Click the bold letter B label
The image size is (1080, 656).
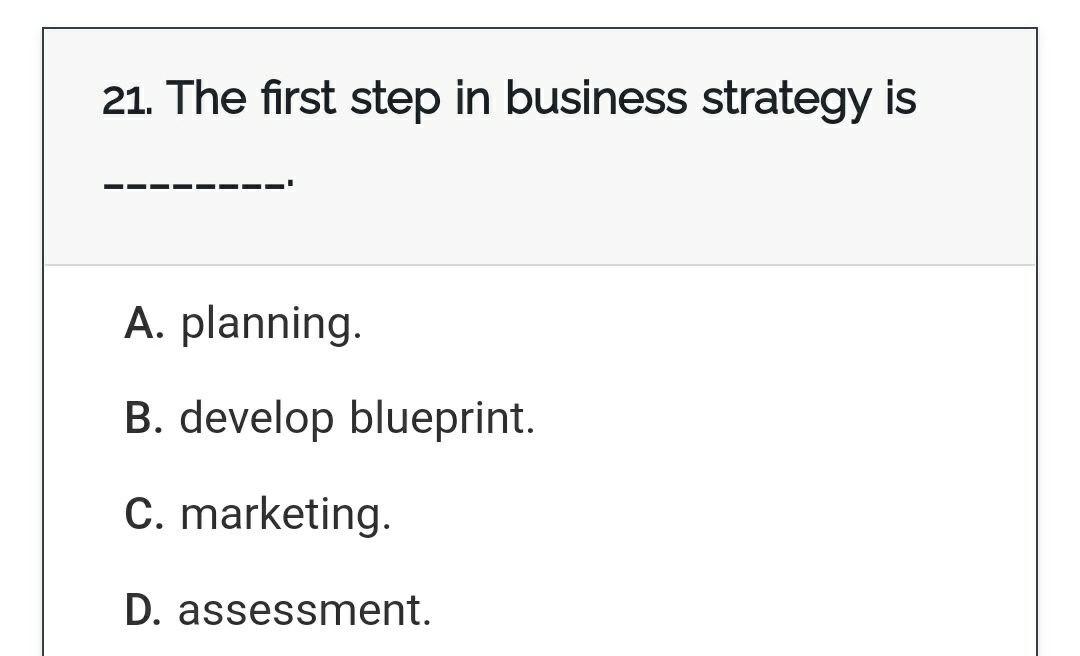[x=143, y=418]
